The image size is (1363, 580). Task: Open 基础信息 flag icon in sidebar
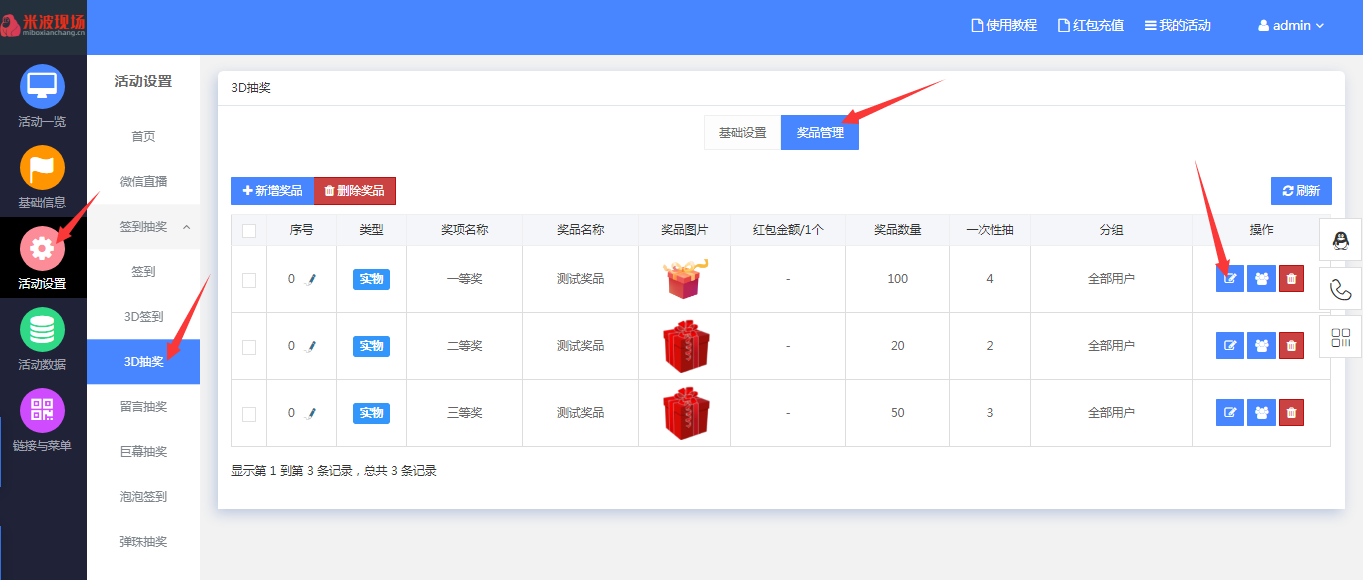click(42, 168)
